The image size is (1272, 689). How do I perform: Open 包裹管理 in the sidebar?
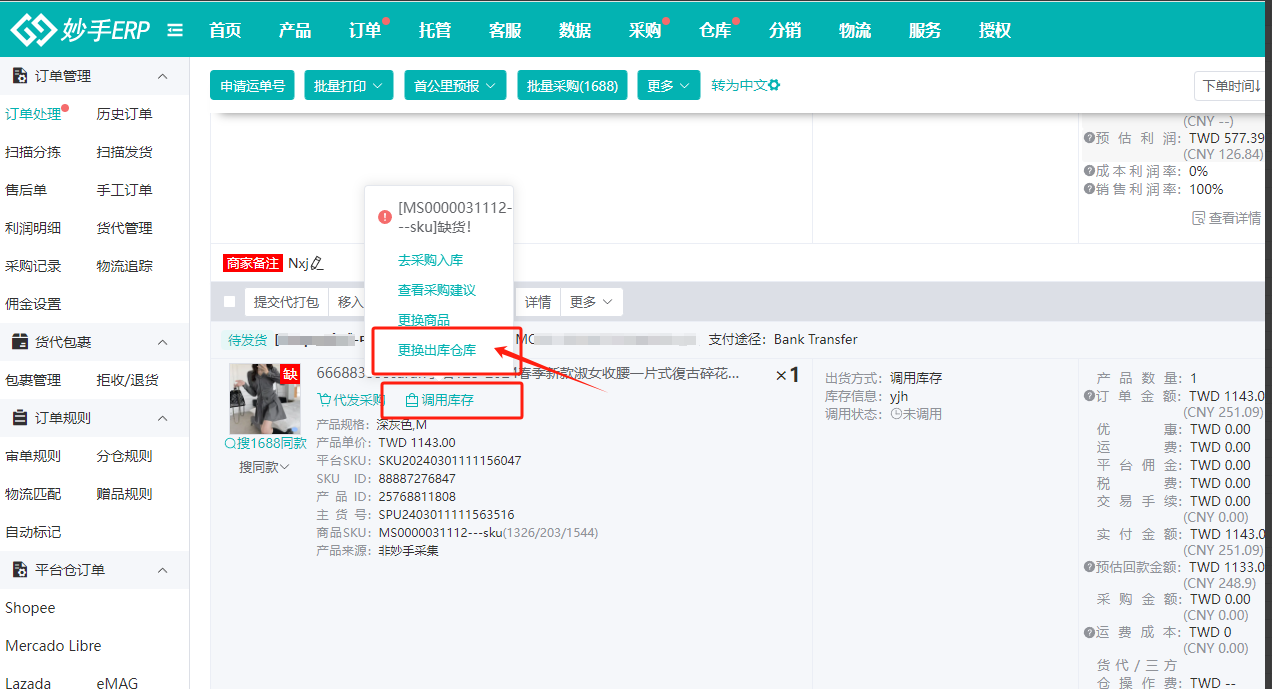tap(33, 380)
